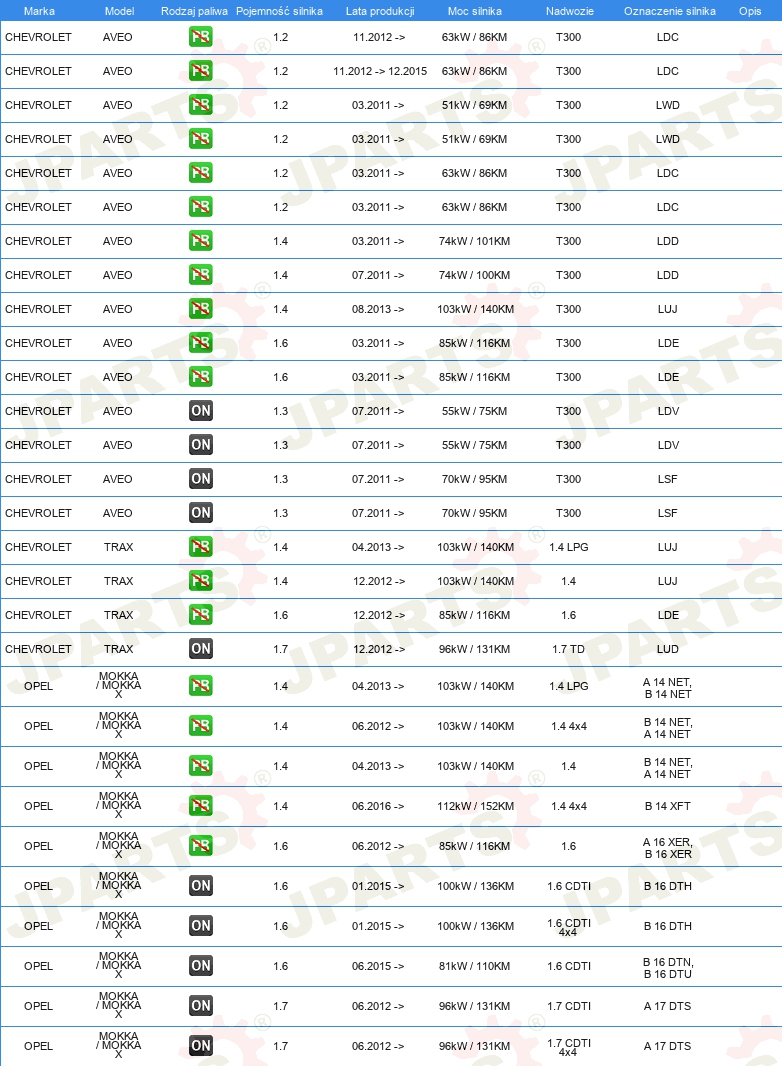Click petrol icon in AVEO 74kW / 101KM row
This screenshot has height=1066, width=782.
(201, 241)
